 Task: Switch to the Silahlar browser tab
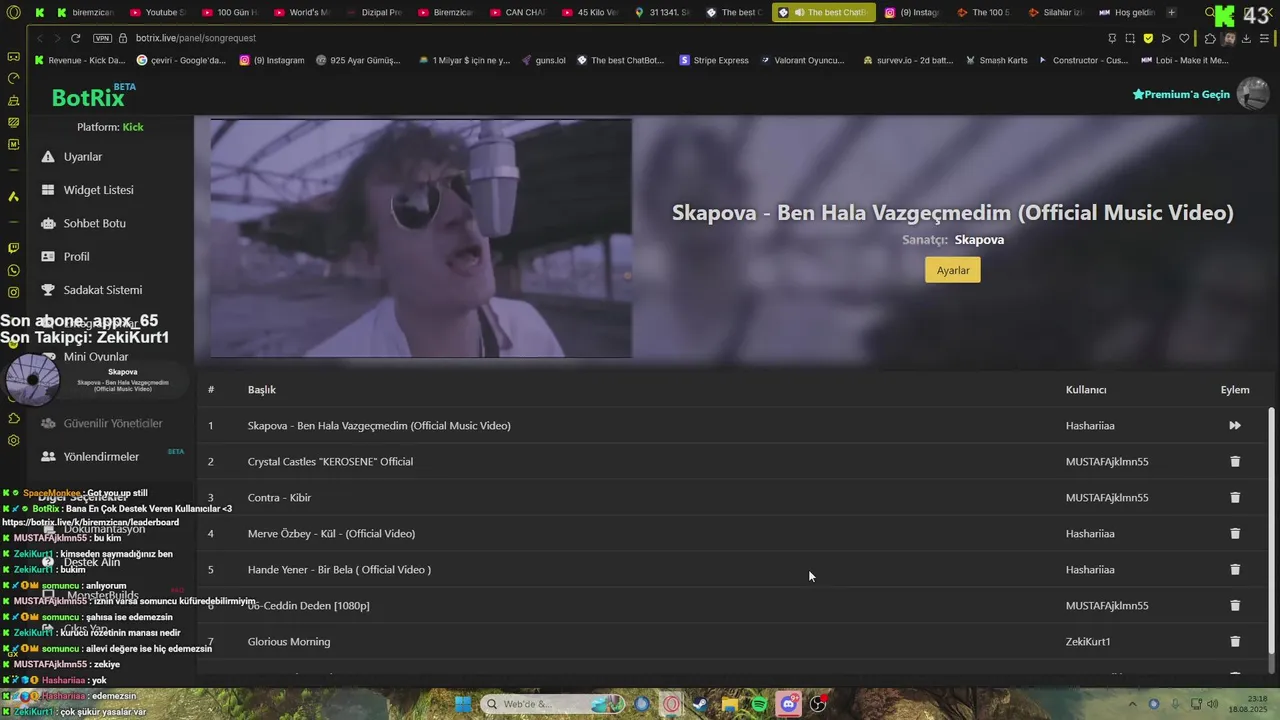pos(1055,12)
